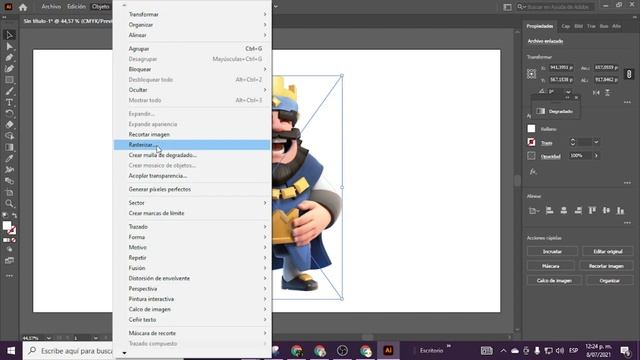Open the Edit Toolbar three dots

9,276
